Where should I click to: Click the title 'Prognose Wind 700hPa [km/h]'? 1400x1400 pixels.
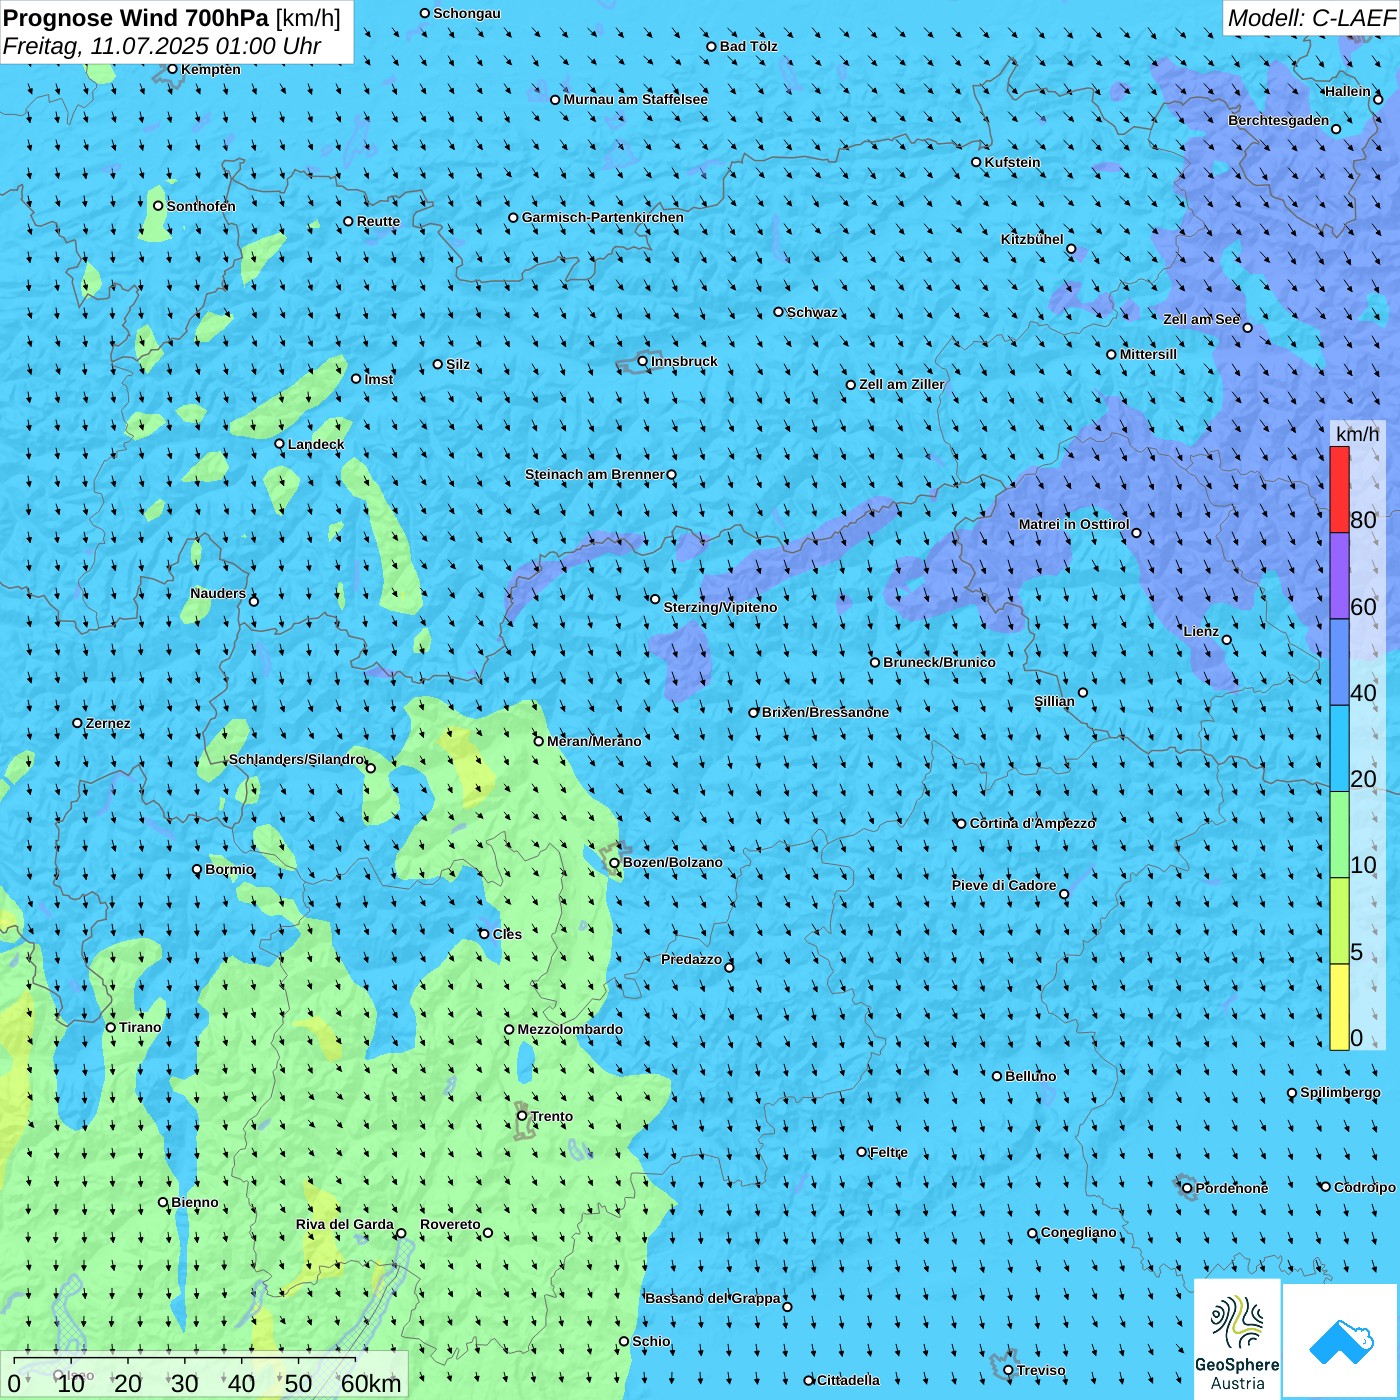(172, 17)
